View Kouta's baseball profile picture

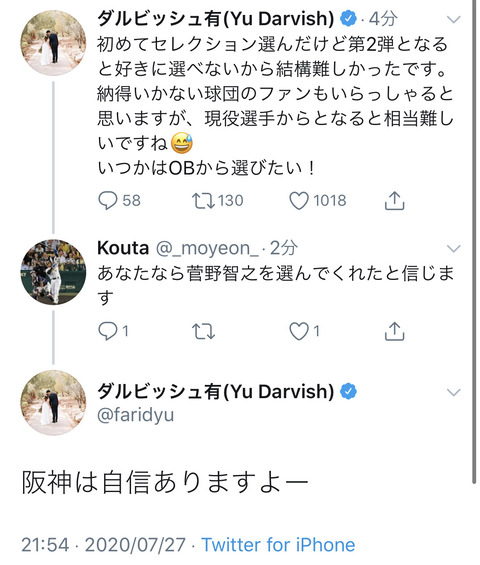[53, 272]
